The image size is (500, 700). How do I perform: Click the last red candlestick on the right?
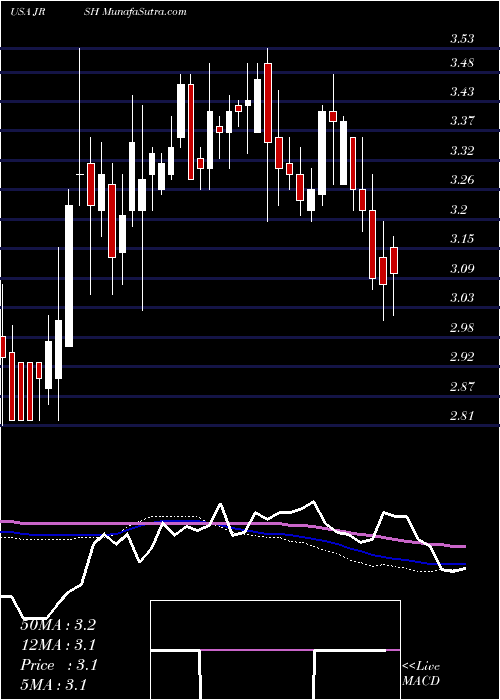[394, 260]
